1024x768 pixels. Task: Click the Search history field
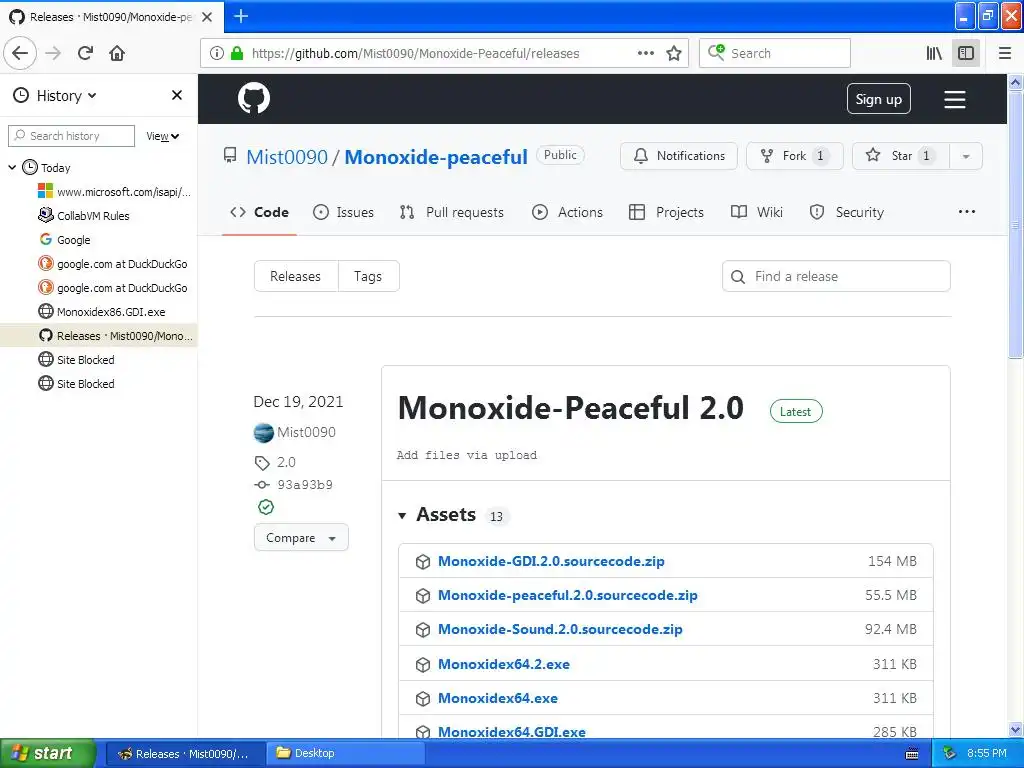[71, 136]
